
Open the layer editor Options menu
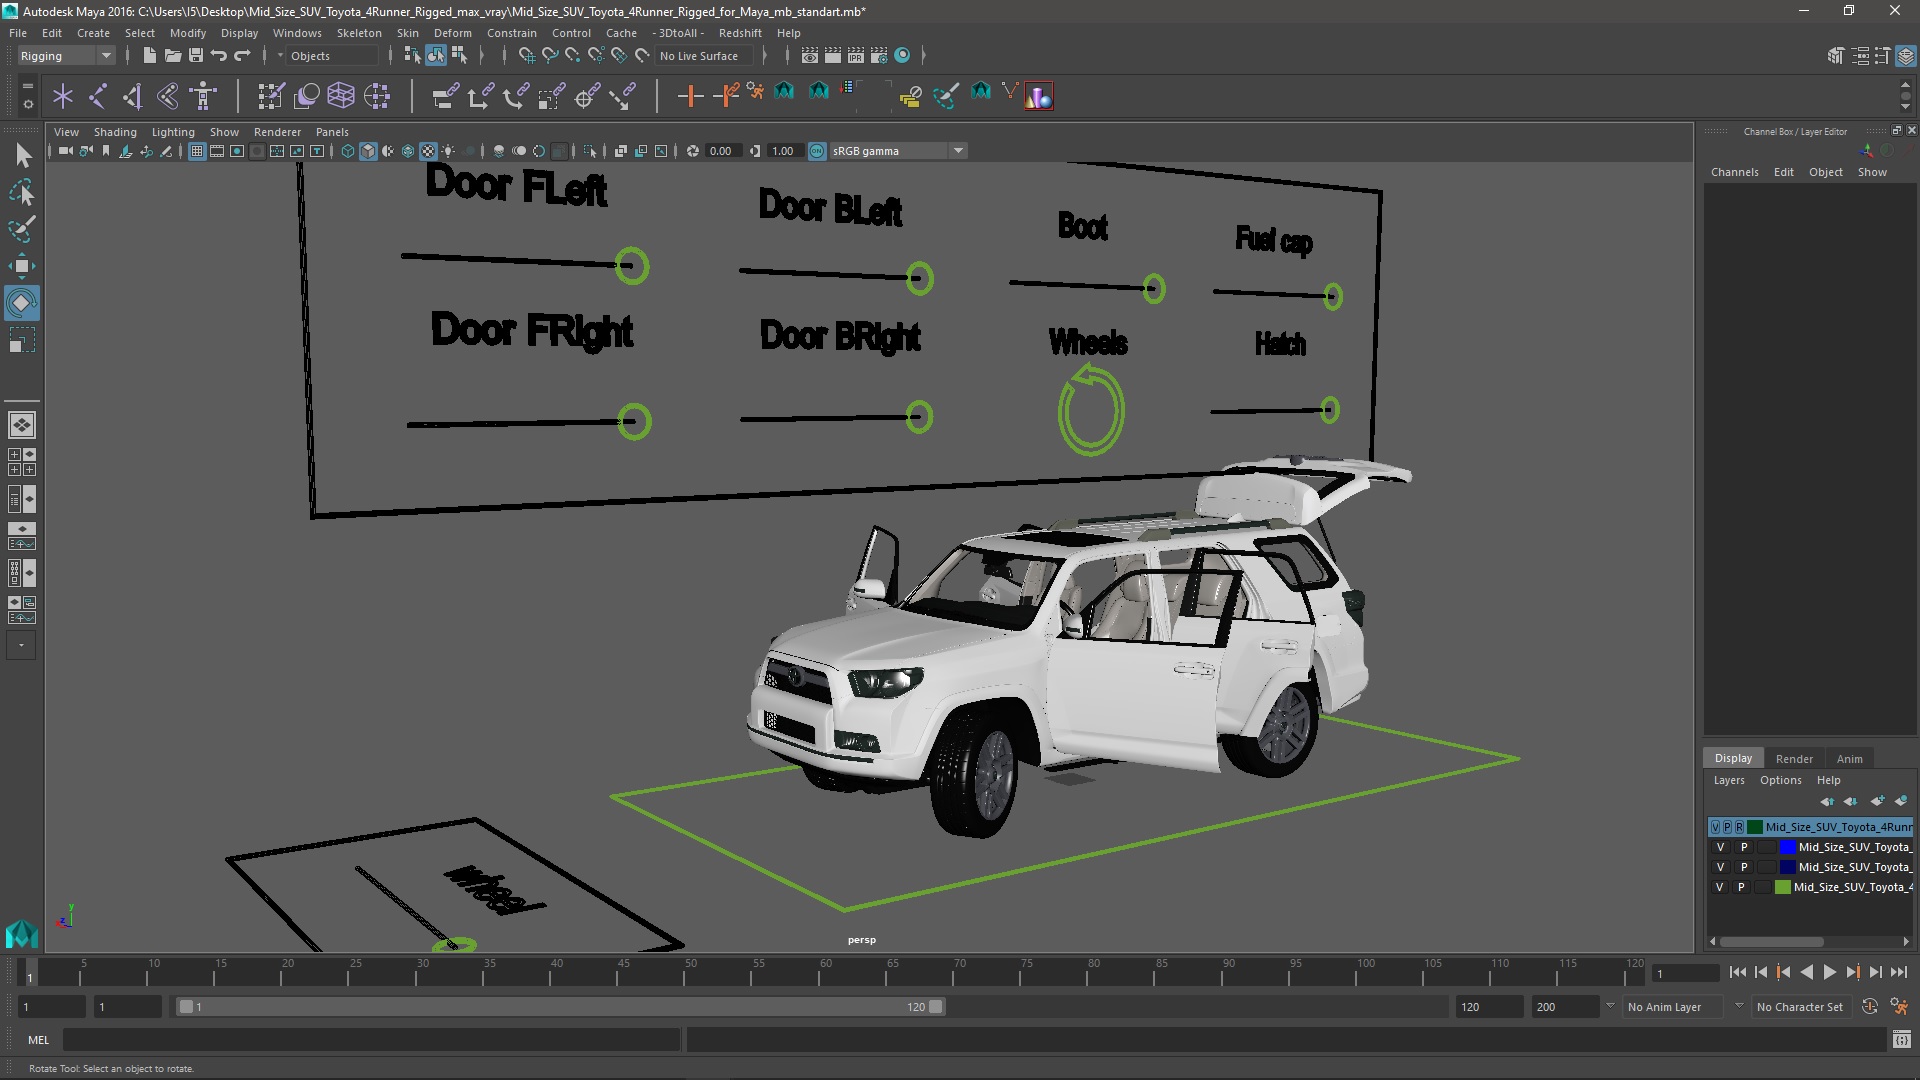coord(1780,780)
